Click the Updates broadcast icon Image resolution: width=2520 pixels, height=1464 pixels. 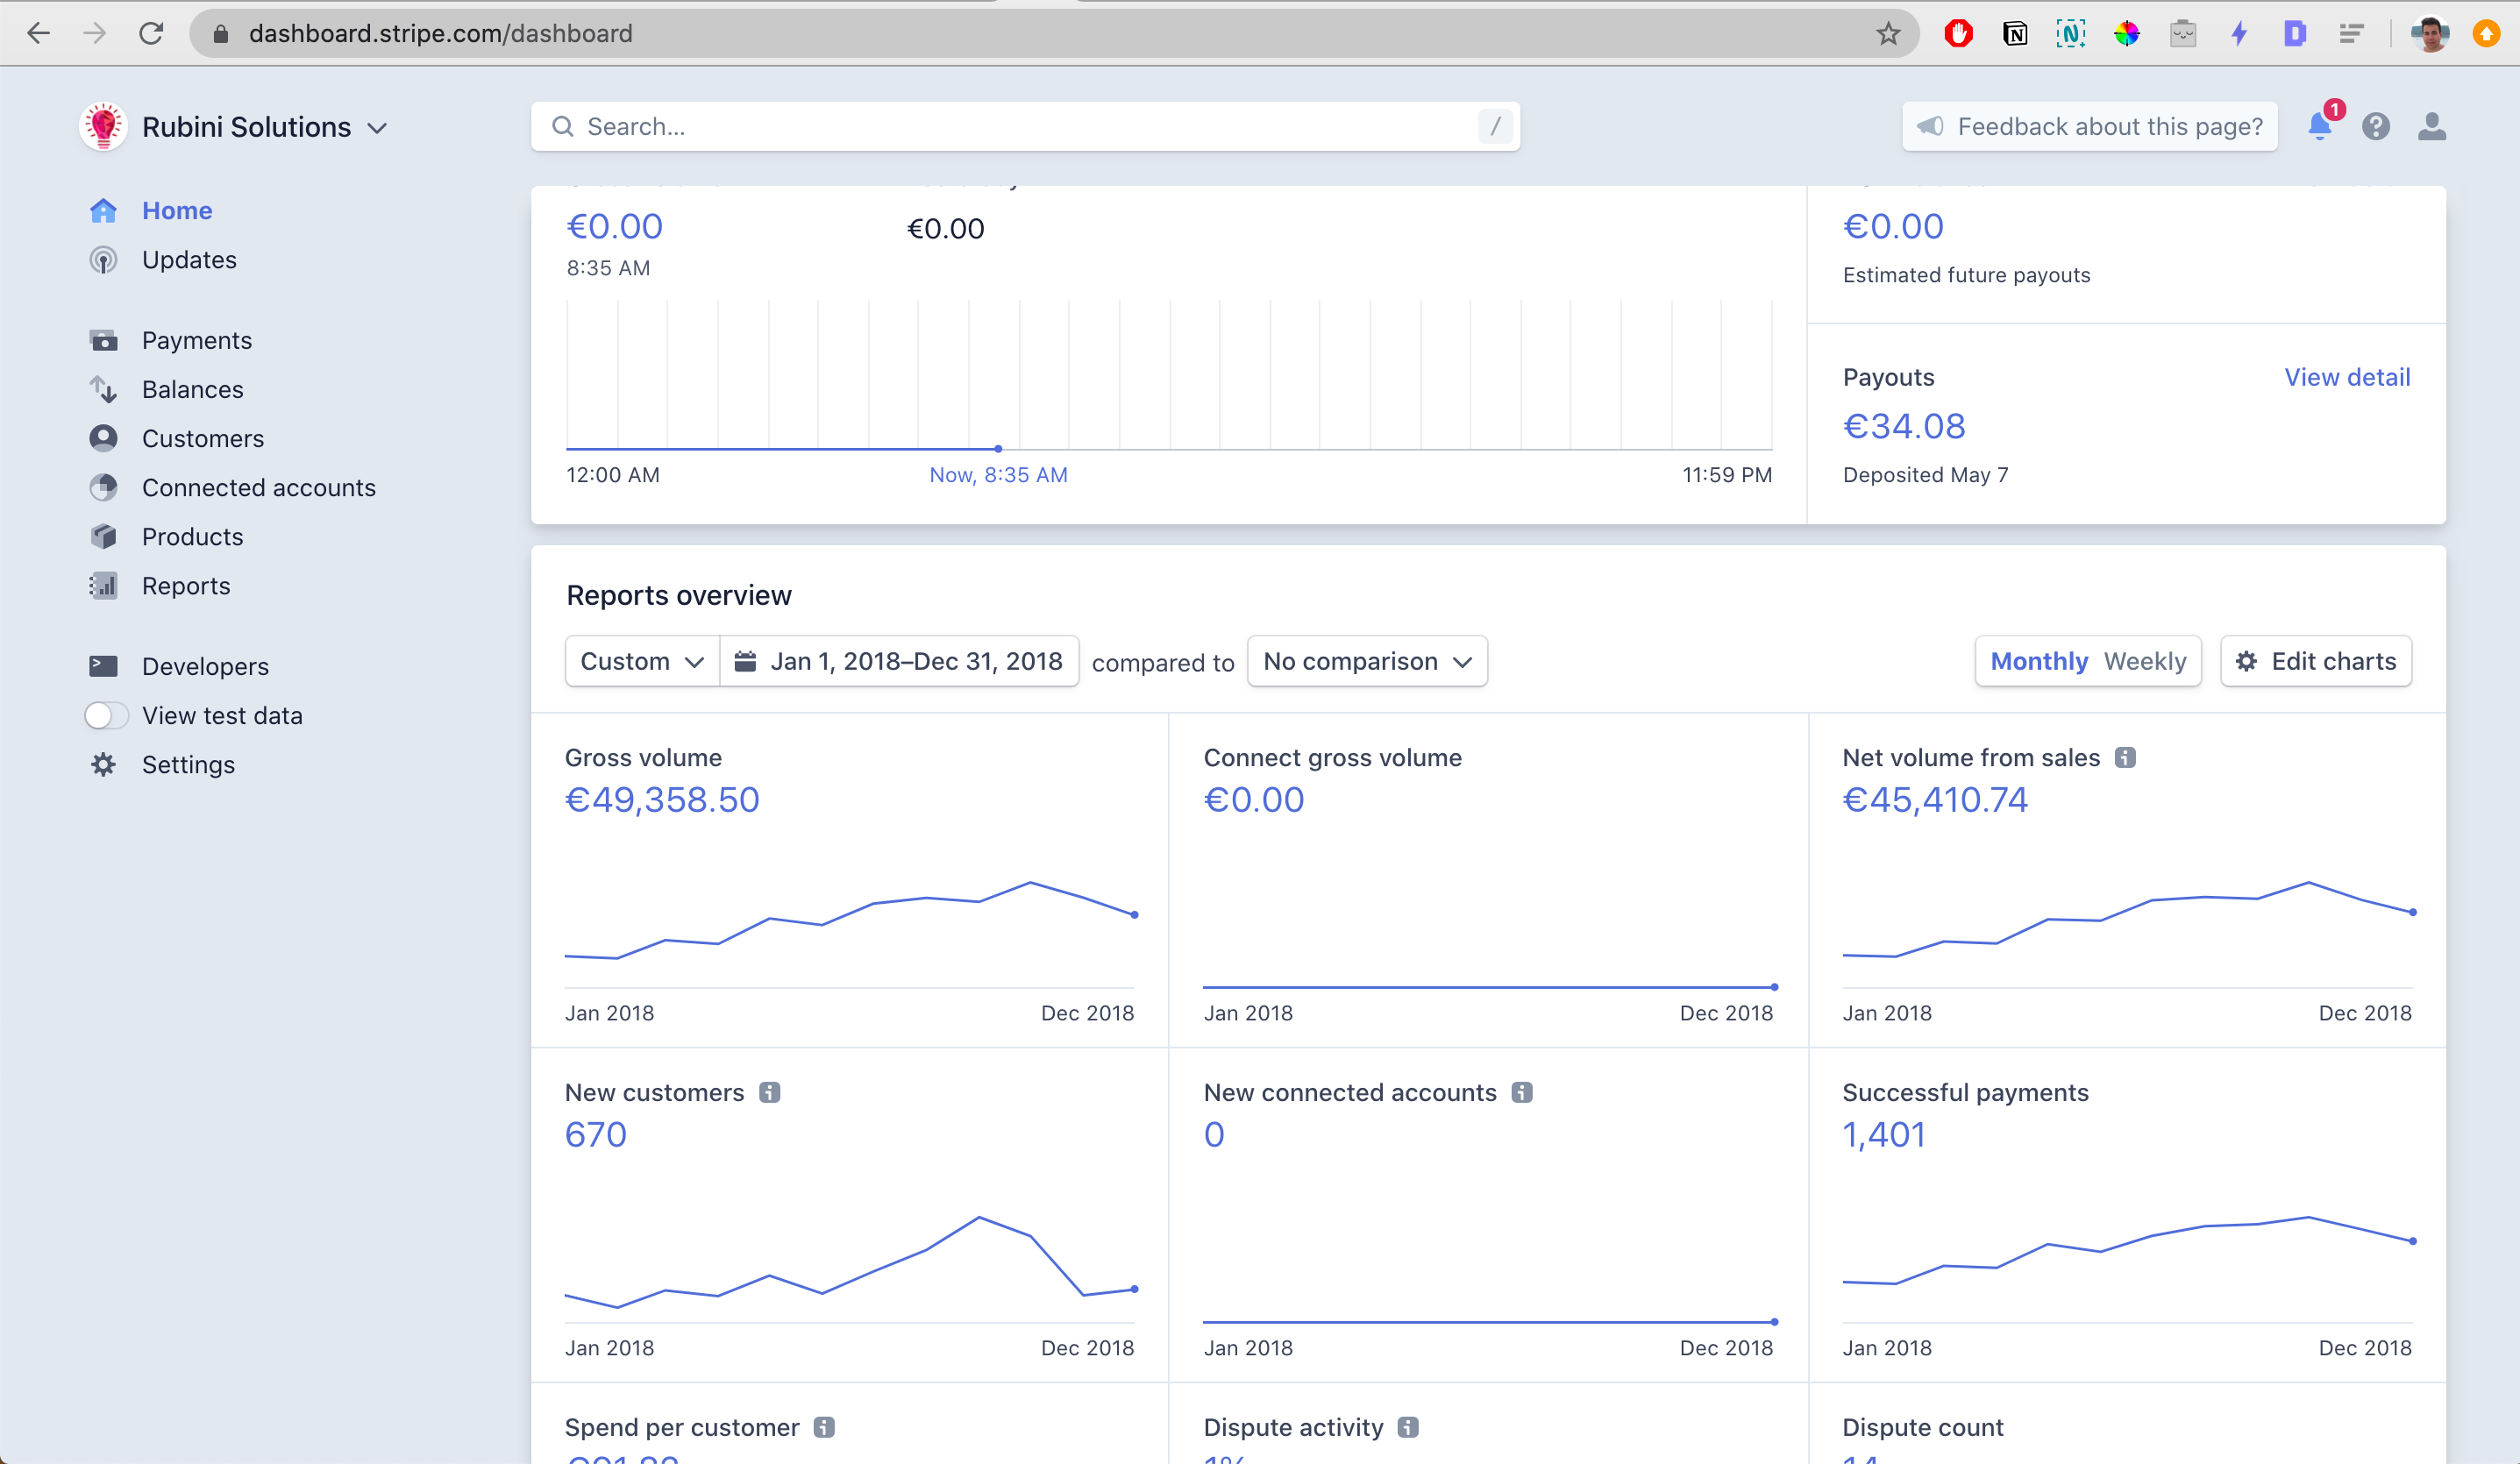tap(103, 260)
